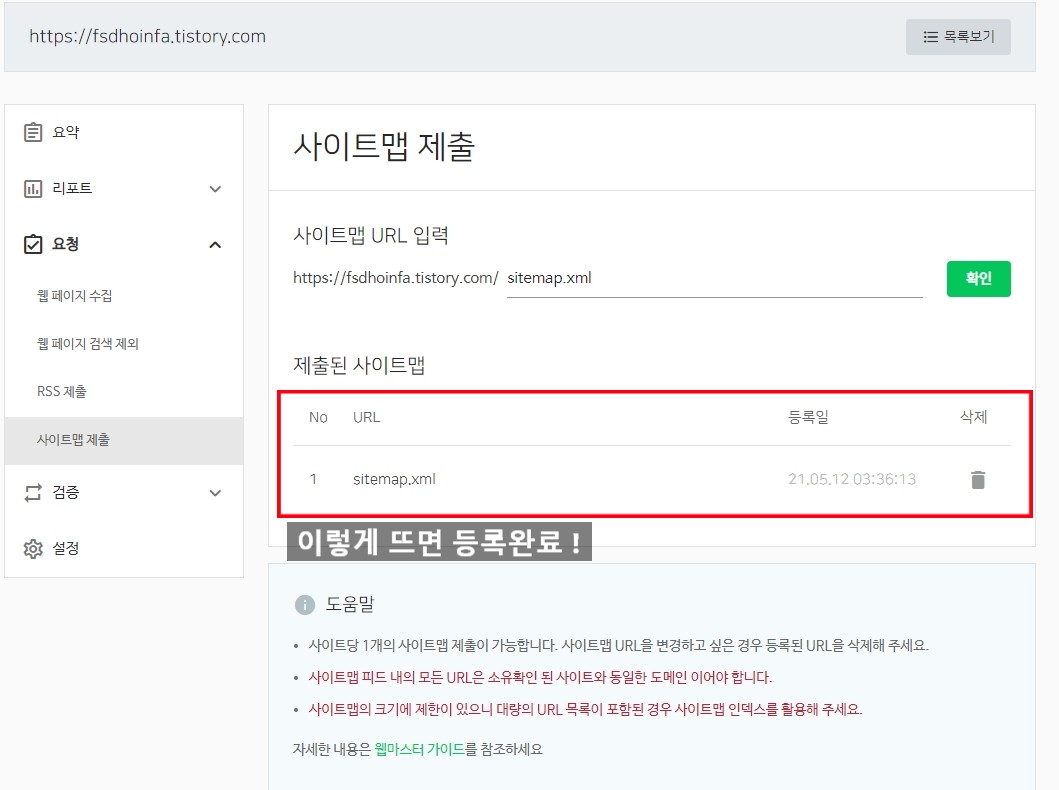Open the 웹 페이지 검색 제외 submenu
The width and height of the screenshot is (1059, 790).
(88, 343)
